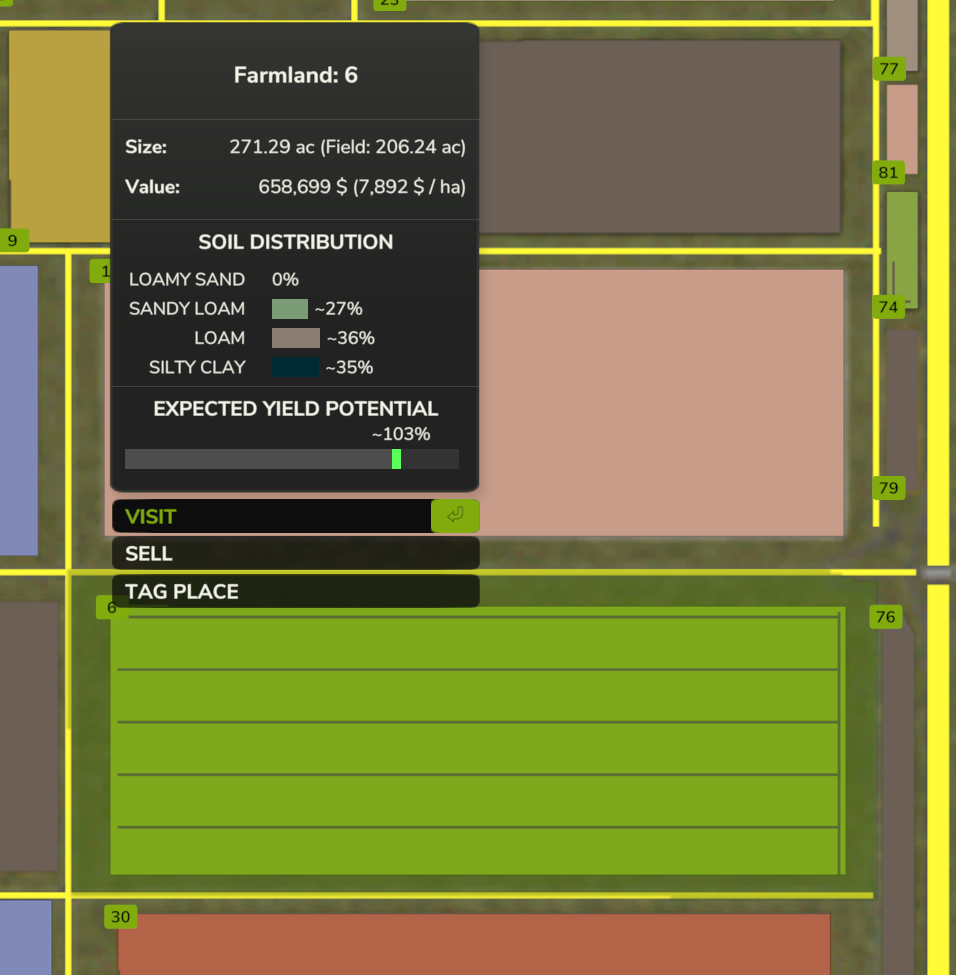Viewport: 956px width, 975px height.
Task: Click the large brown field at top right
Action: (x=659, y=137)
